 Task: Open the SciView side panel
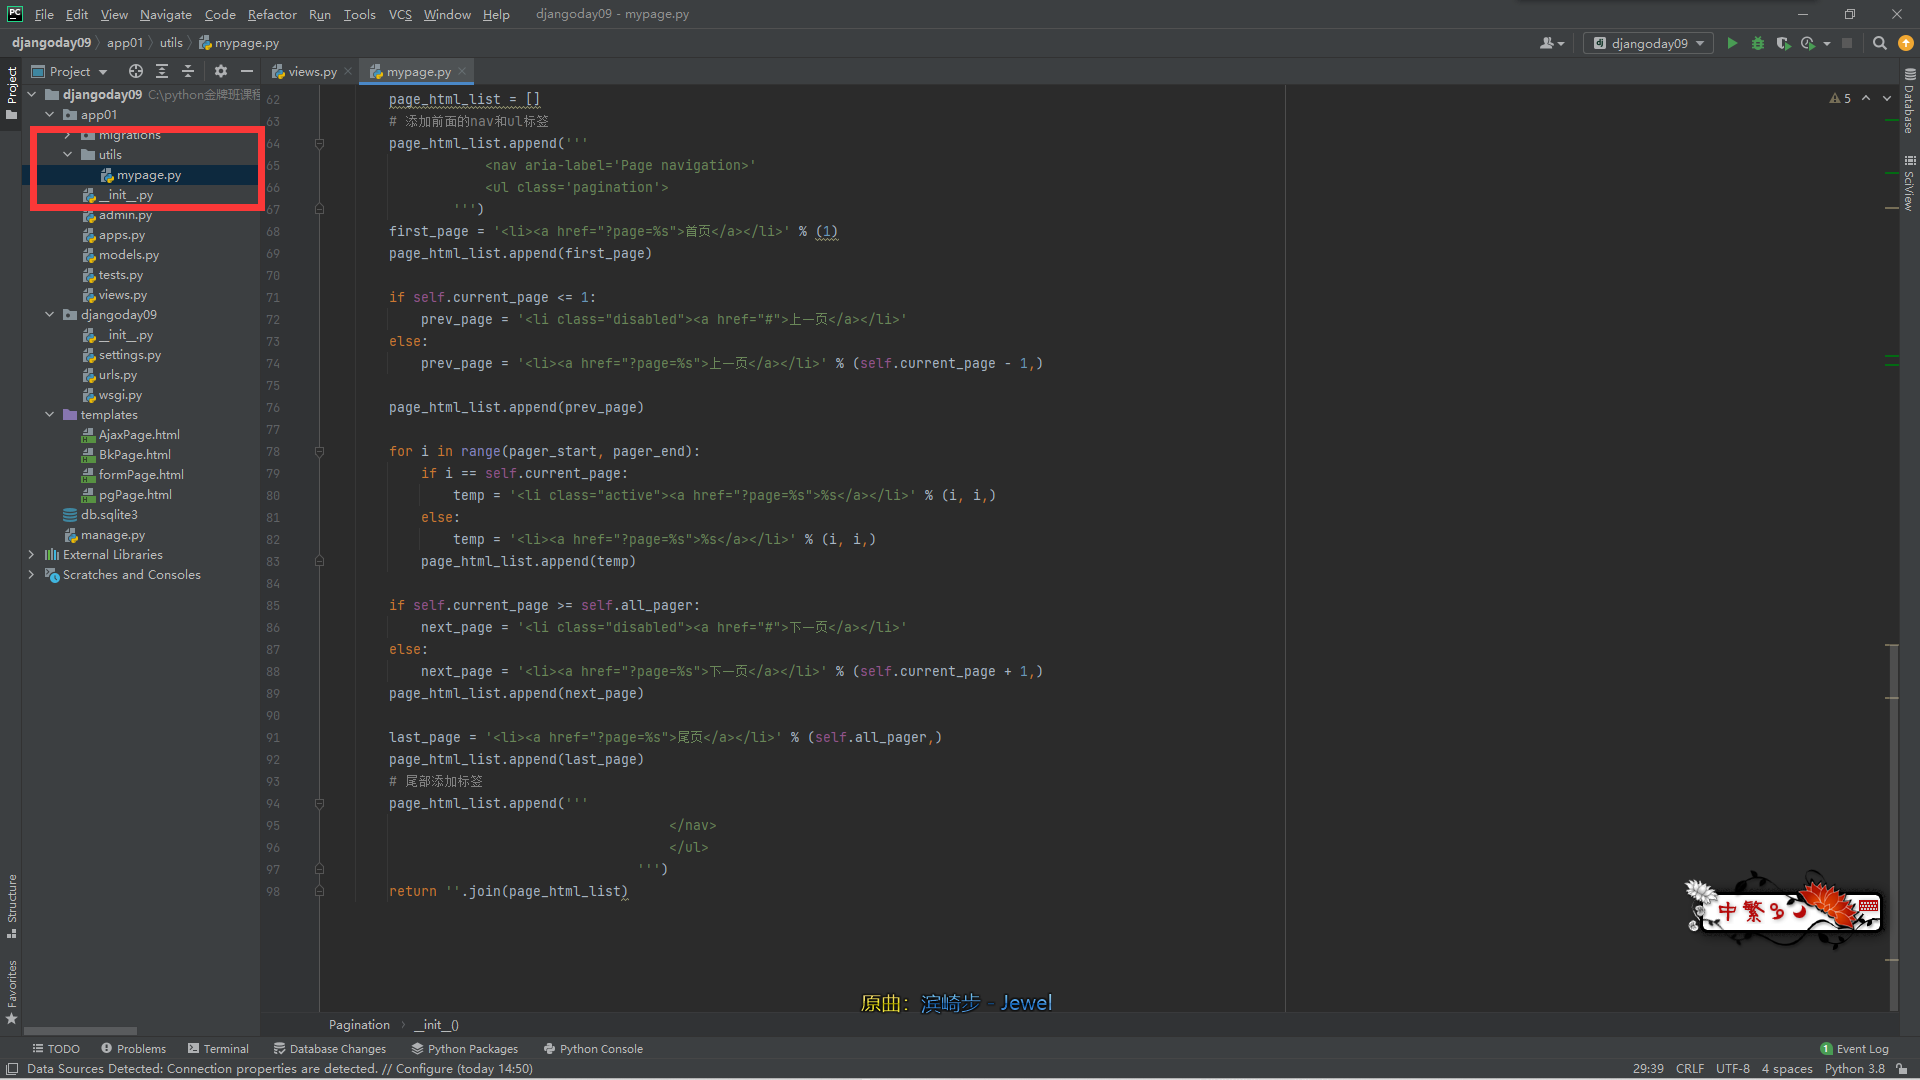point(1909,183)
